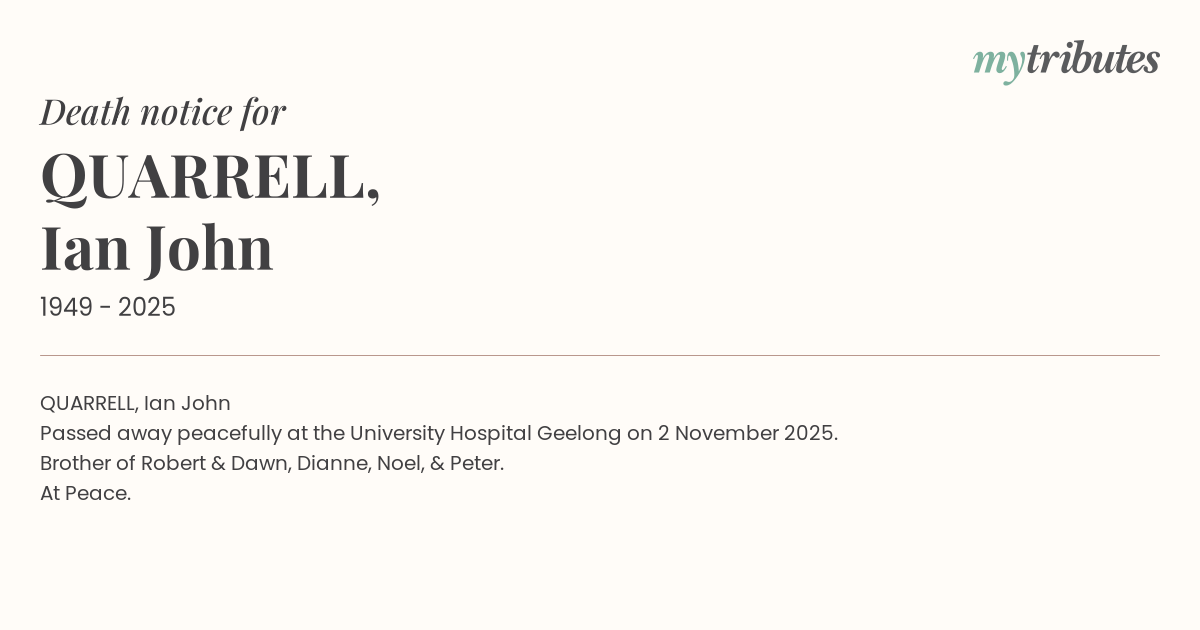
Task: Click the word "tributes" in the logo
Action: coord(1092,59)
